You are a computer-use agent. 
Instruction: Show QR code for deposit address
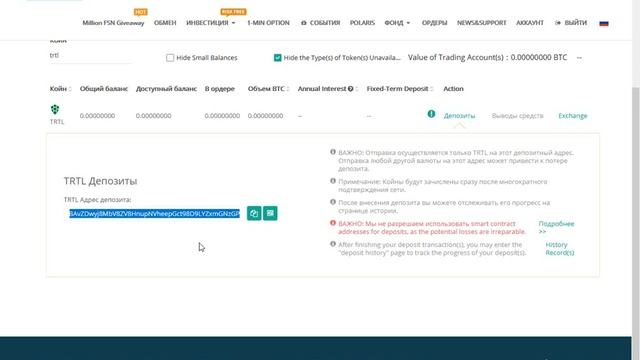[270, 213]
